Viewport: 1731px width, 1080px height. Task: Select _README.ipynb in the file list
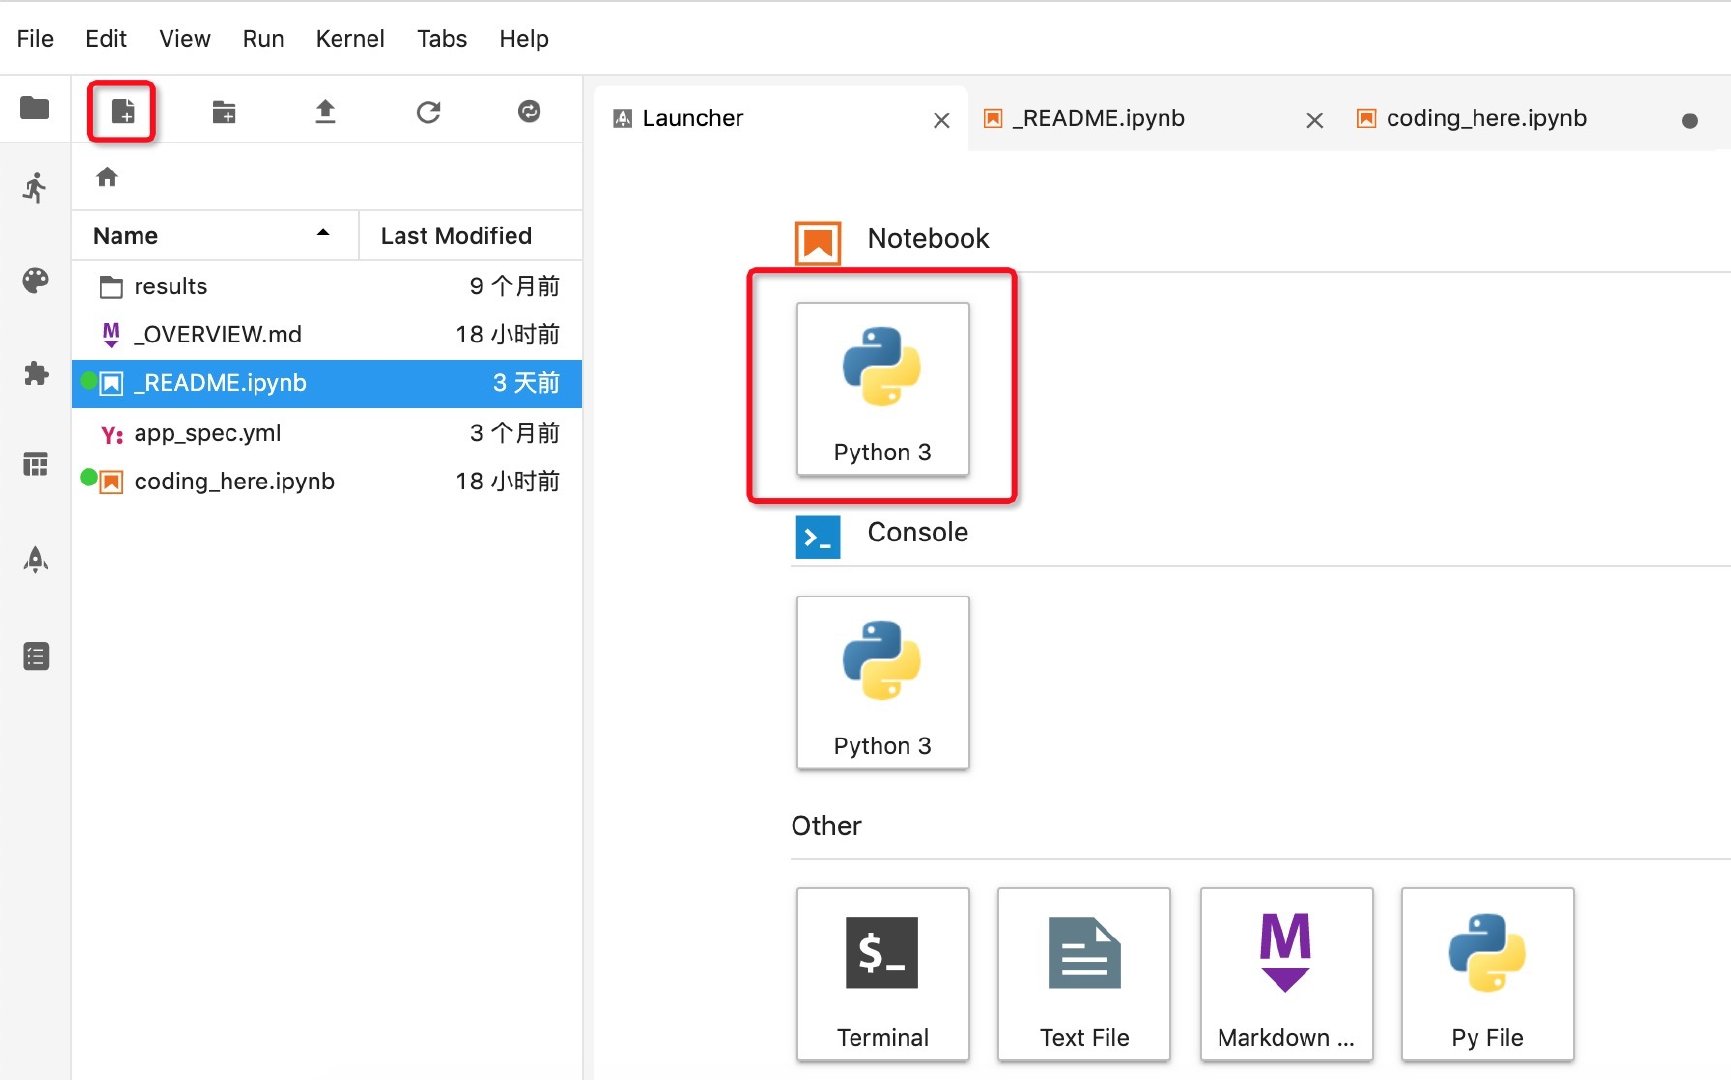point(327,383)
